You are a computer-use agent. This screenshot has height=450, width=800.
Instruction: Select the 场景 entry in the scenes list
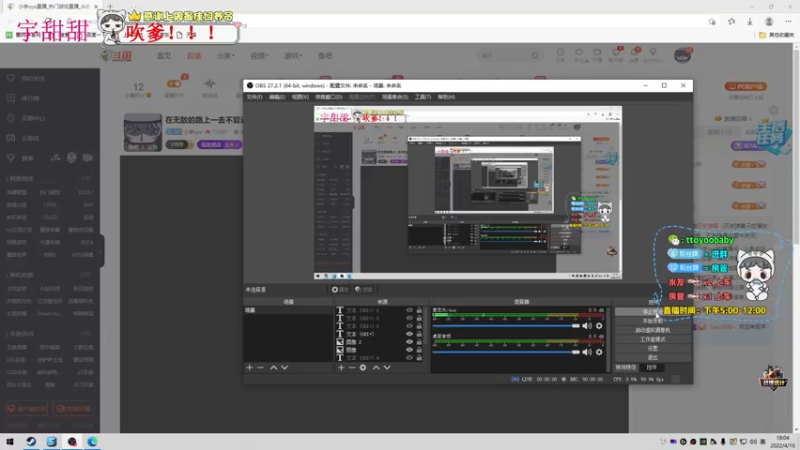(x=288, y=310)
